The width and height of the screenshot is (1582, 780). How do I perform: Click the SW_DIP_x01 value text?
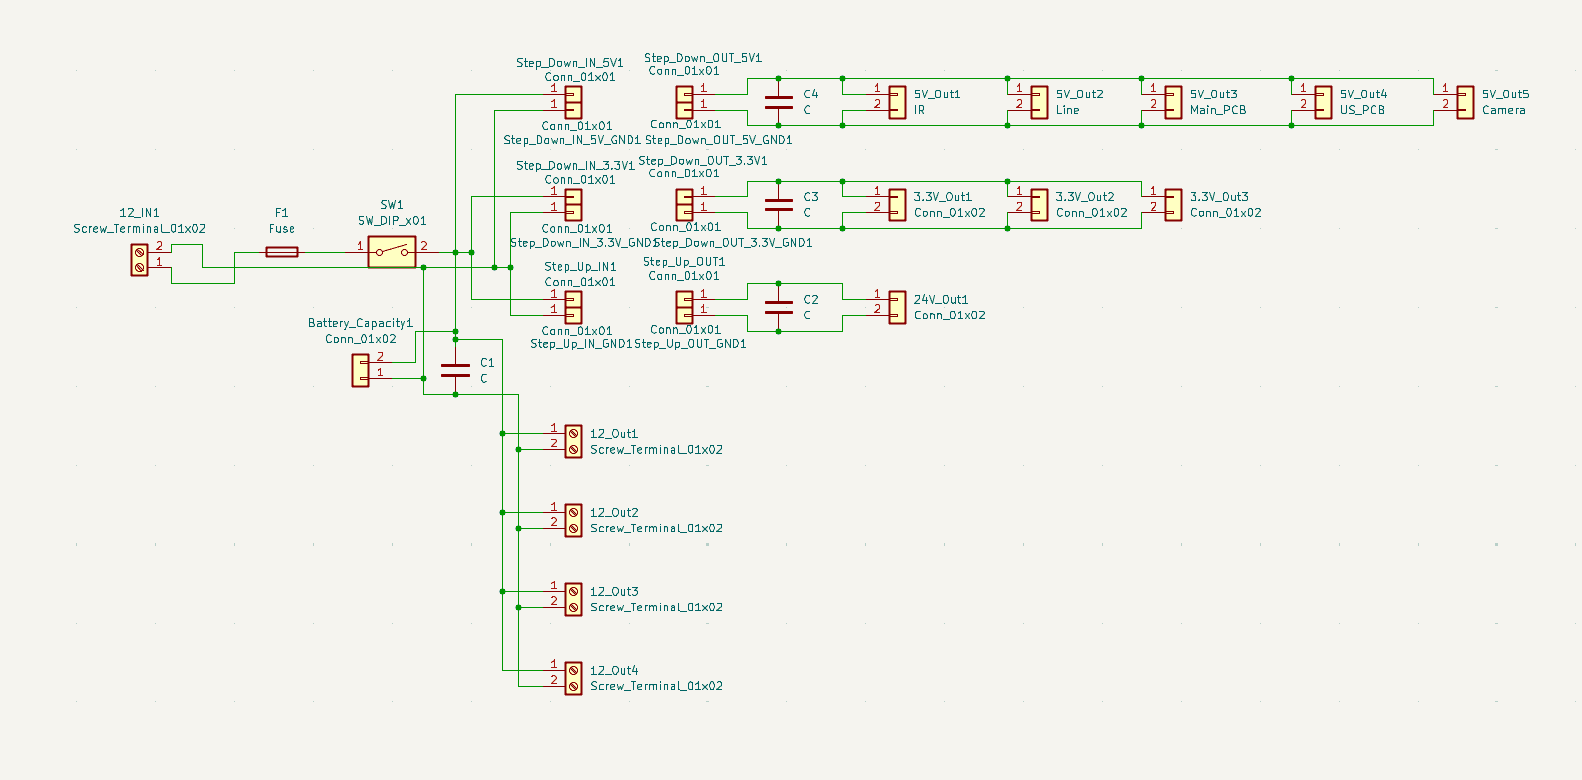click(392, 221)
